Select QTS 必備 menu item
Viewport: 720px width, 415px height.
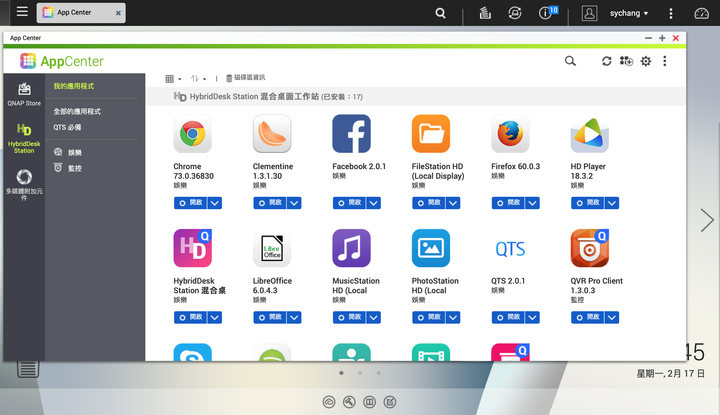[67, 128]
